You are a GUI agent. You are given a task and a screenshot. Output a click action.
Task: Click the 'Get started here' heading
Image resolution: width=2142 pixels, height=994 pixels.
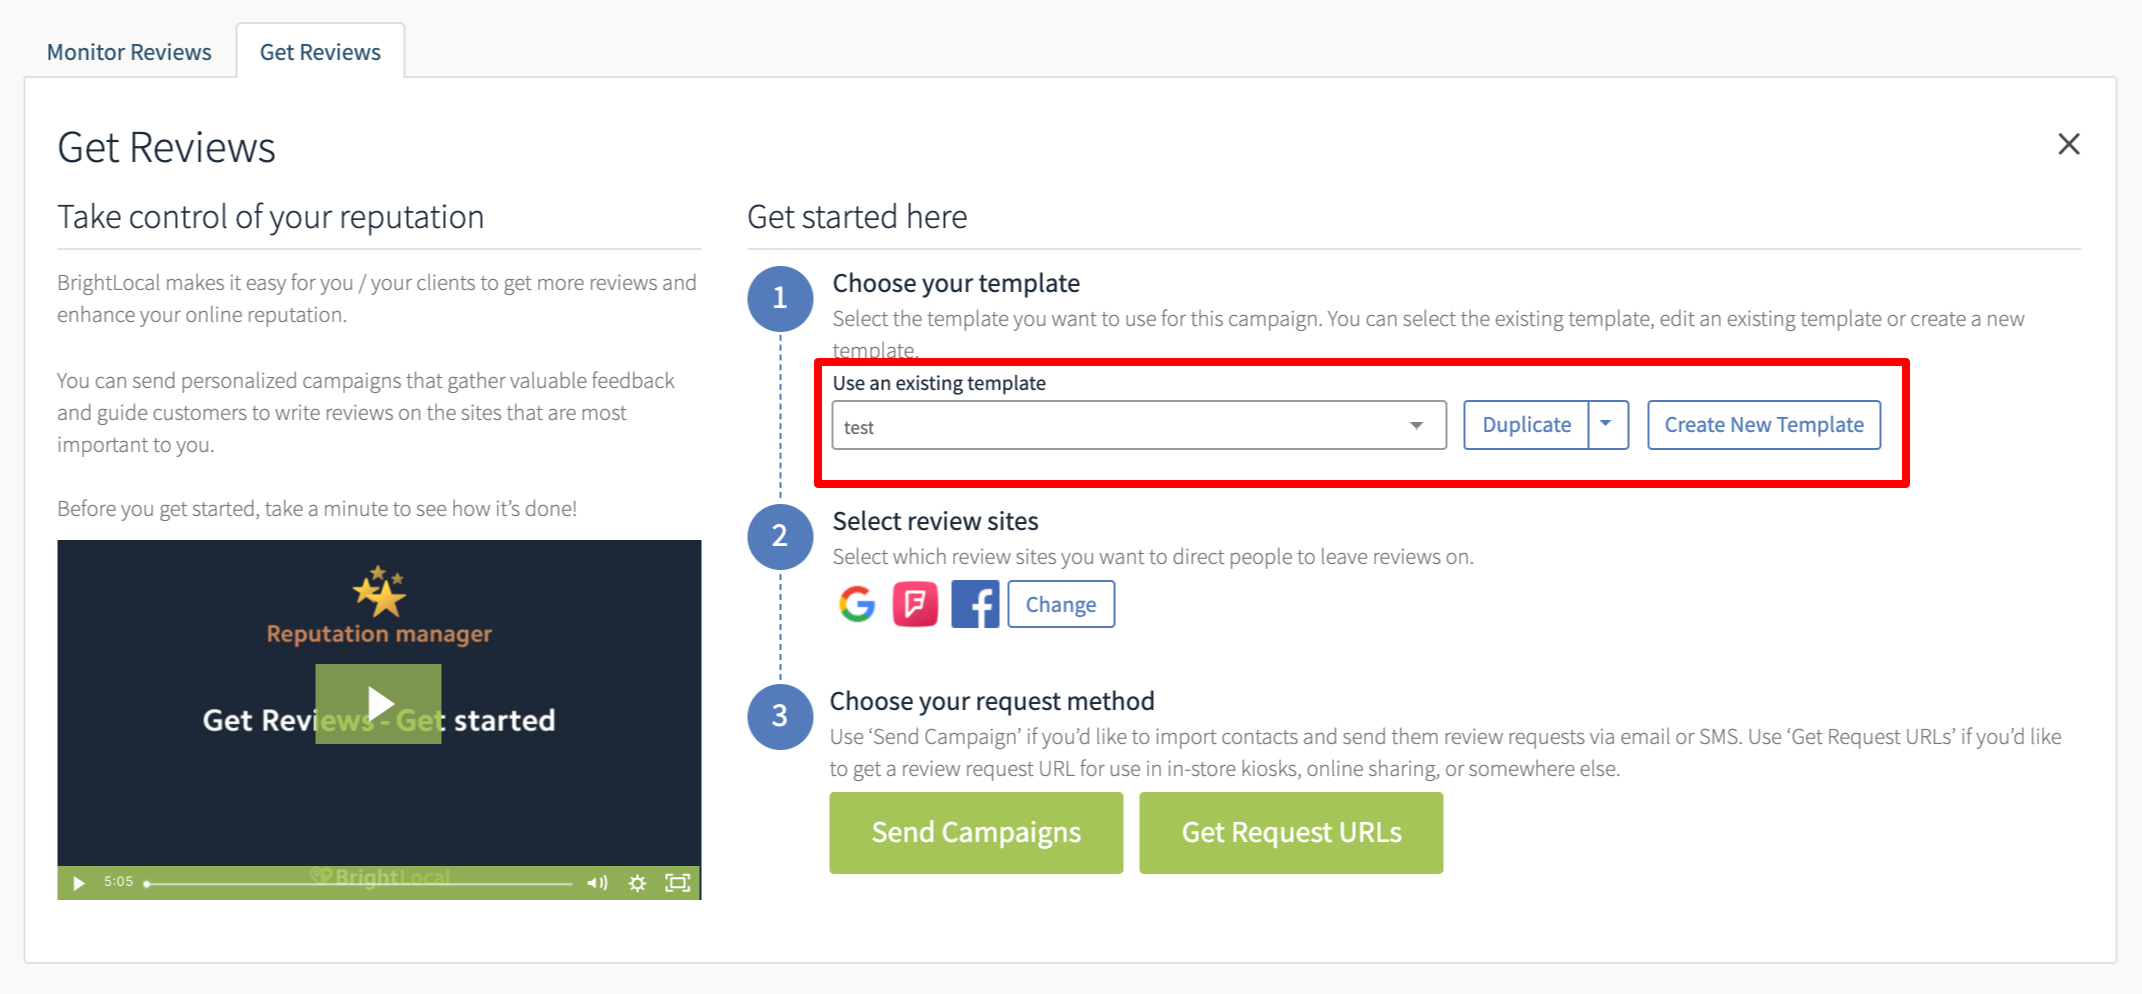point(857,217)
